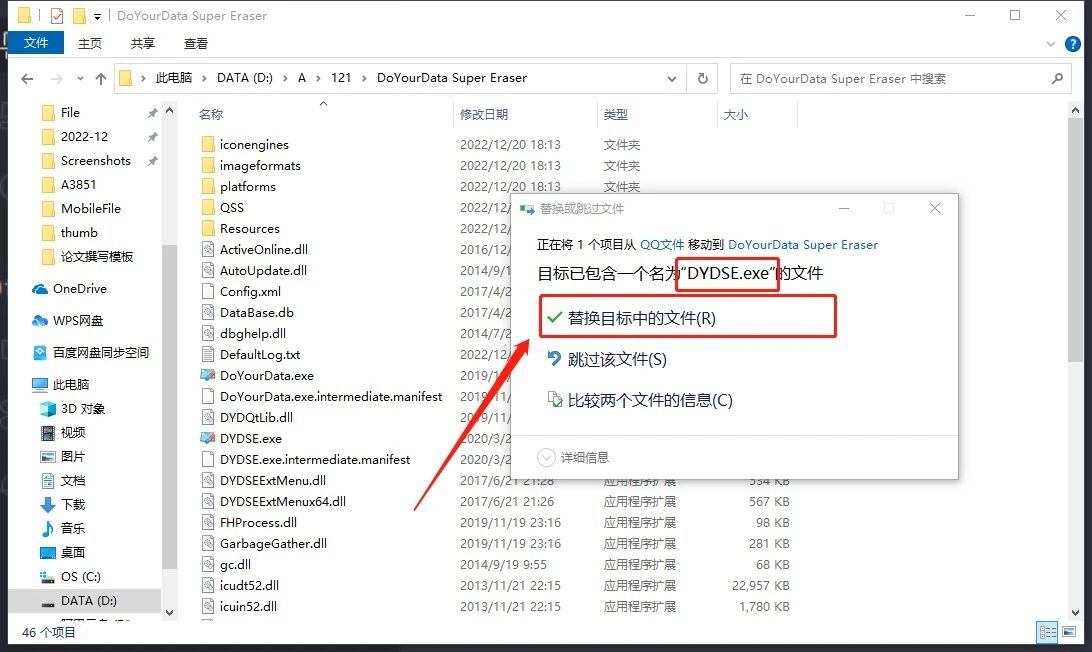1092x652 pixels.
Task: Expand 详细信息 in the replace dialog
Action: [x=573, y=457]
